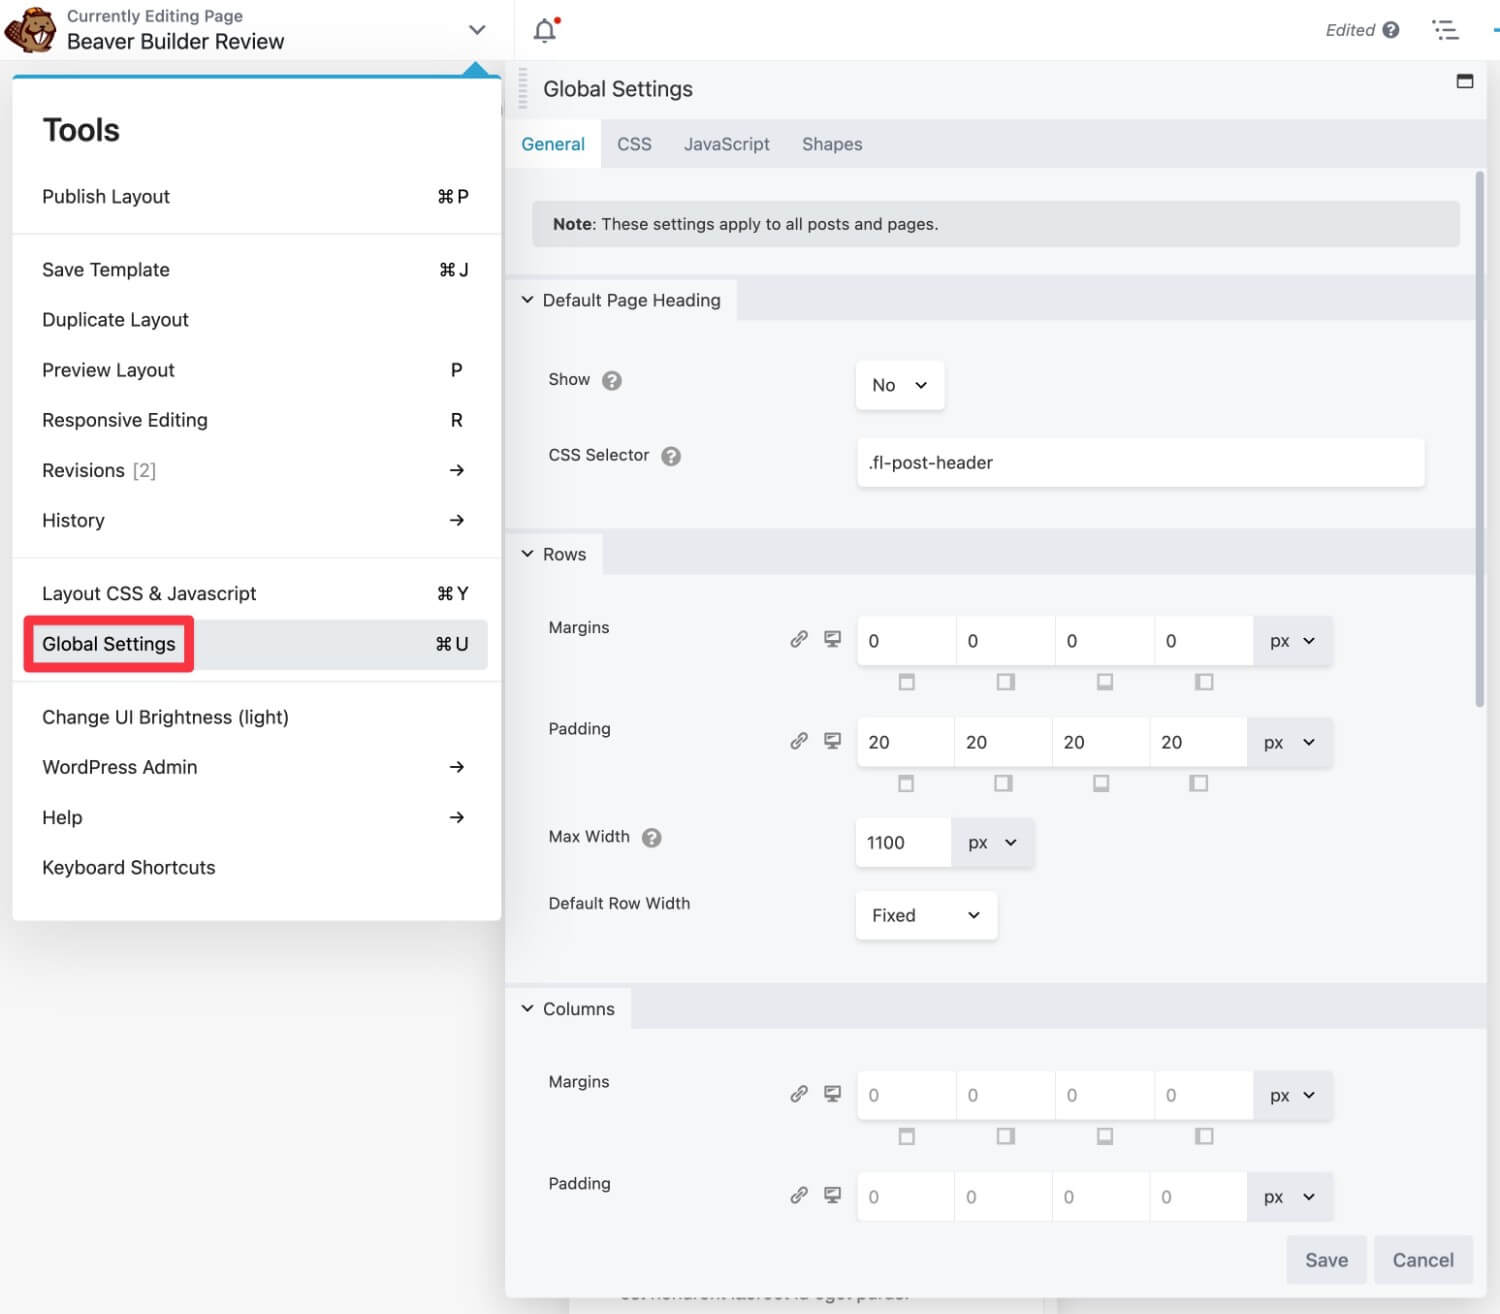1500x1314 pixels.
Task: Click the Beaver Builder logo icon
Action: tap(30, 29)
